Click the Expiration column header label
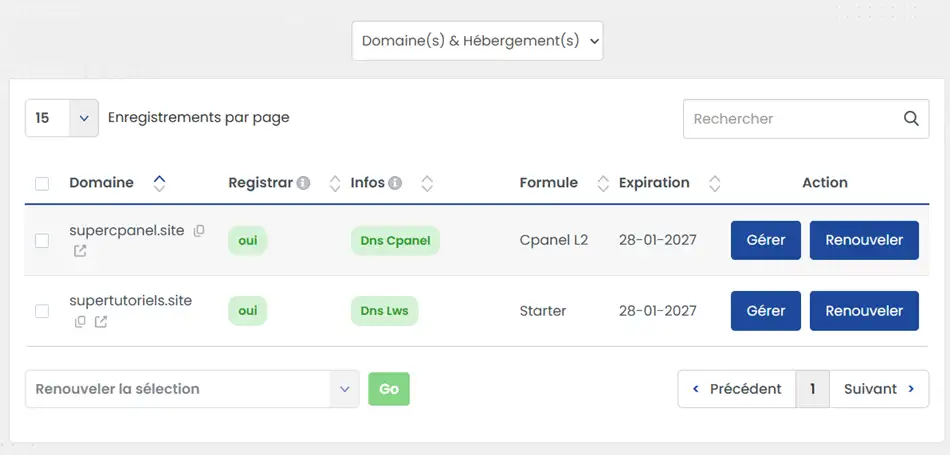 654,182
